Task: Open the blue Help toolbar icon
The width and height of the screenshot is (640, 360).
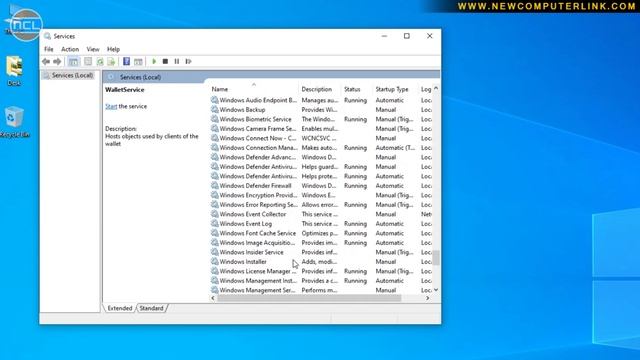Action: pyautogui.click(x=127, y=62)
